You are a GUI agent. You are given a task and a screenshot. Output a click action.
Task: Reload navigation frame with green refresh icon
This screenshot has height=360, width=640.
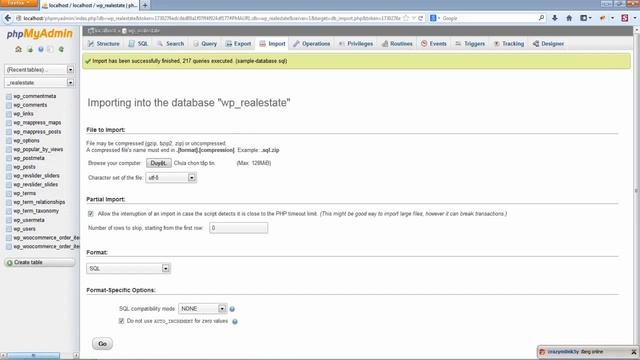tap(61, 49)
